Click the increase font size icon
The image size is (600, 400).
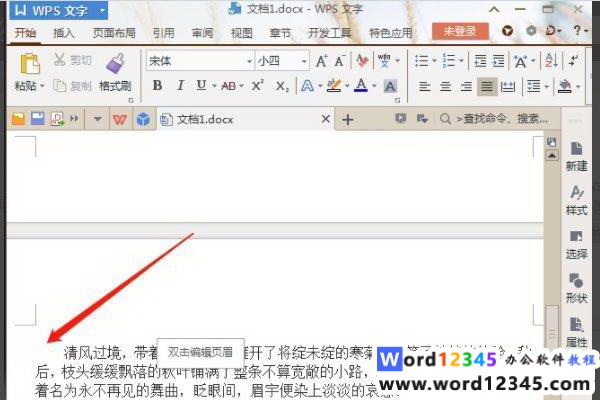click(x=322, y=61)
